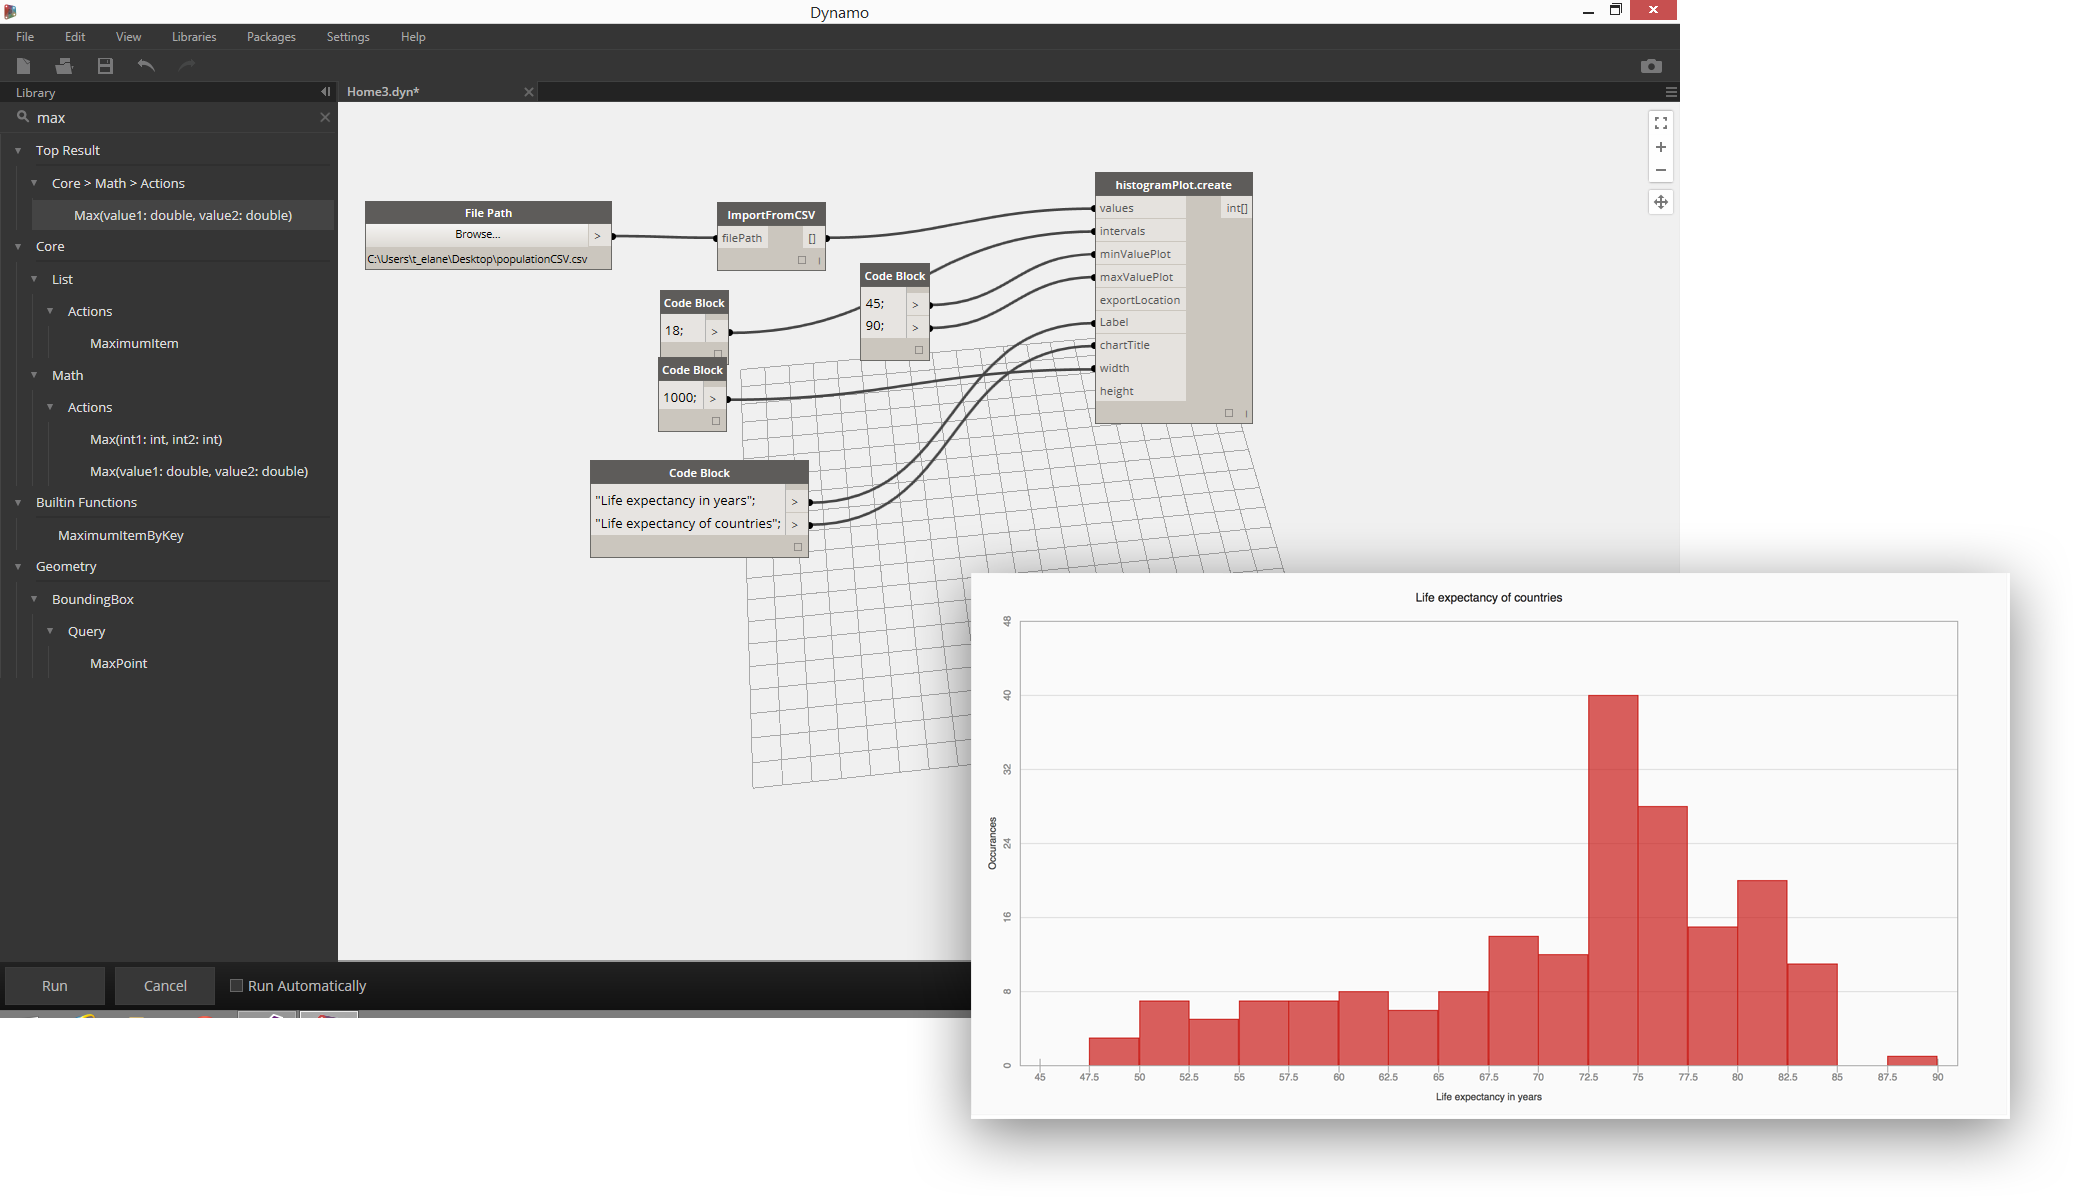This screenshot has width=2078, height=1201.
Task: Save the graph with the toolbar icon
Action: [105, 66]
